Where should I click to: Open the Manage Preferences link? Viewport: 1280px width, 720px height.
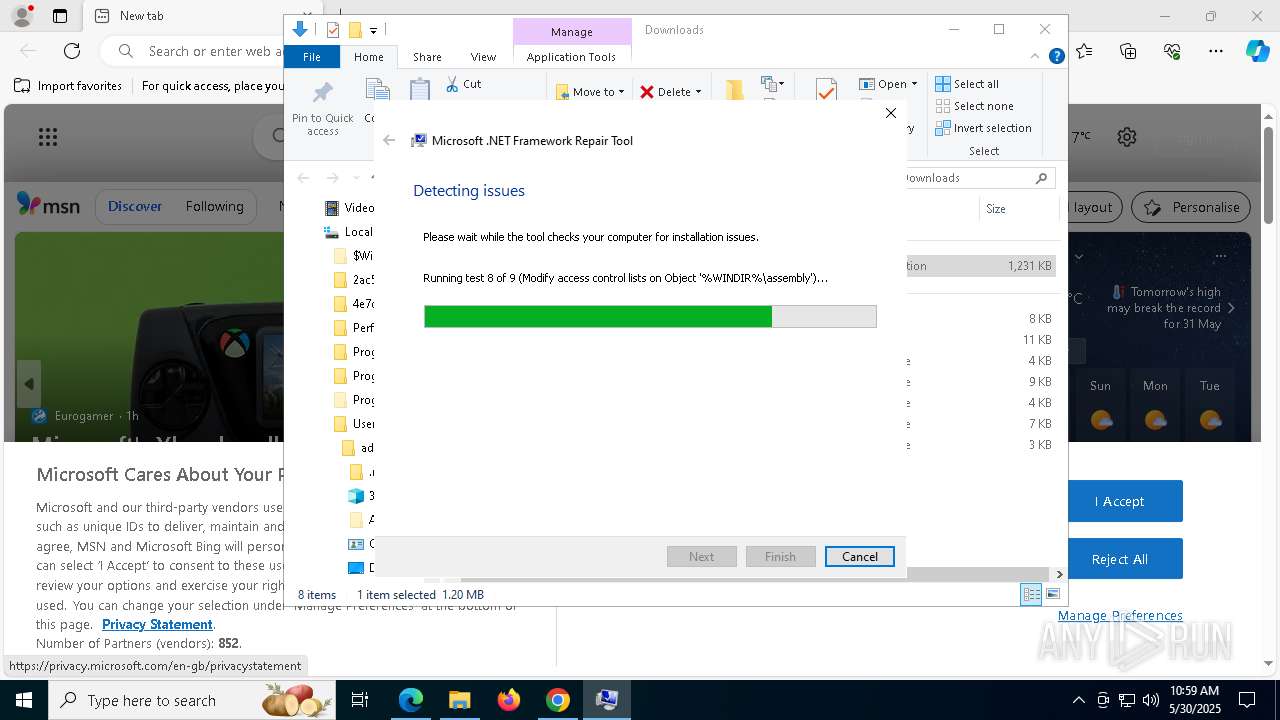point(1120,616)
